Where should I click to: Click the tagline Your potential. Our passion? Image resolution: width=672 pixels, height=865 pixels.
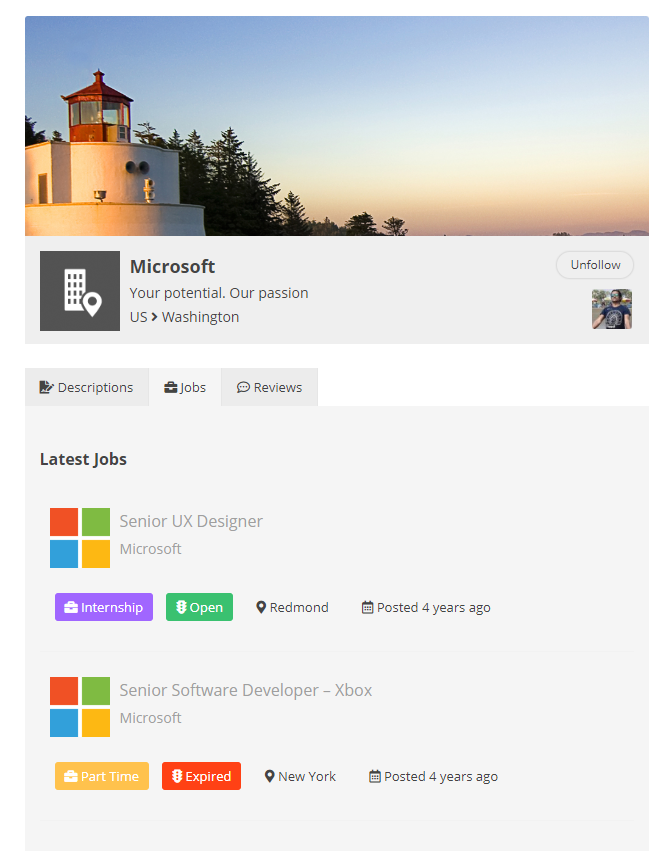click(219, 293)
